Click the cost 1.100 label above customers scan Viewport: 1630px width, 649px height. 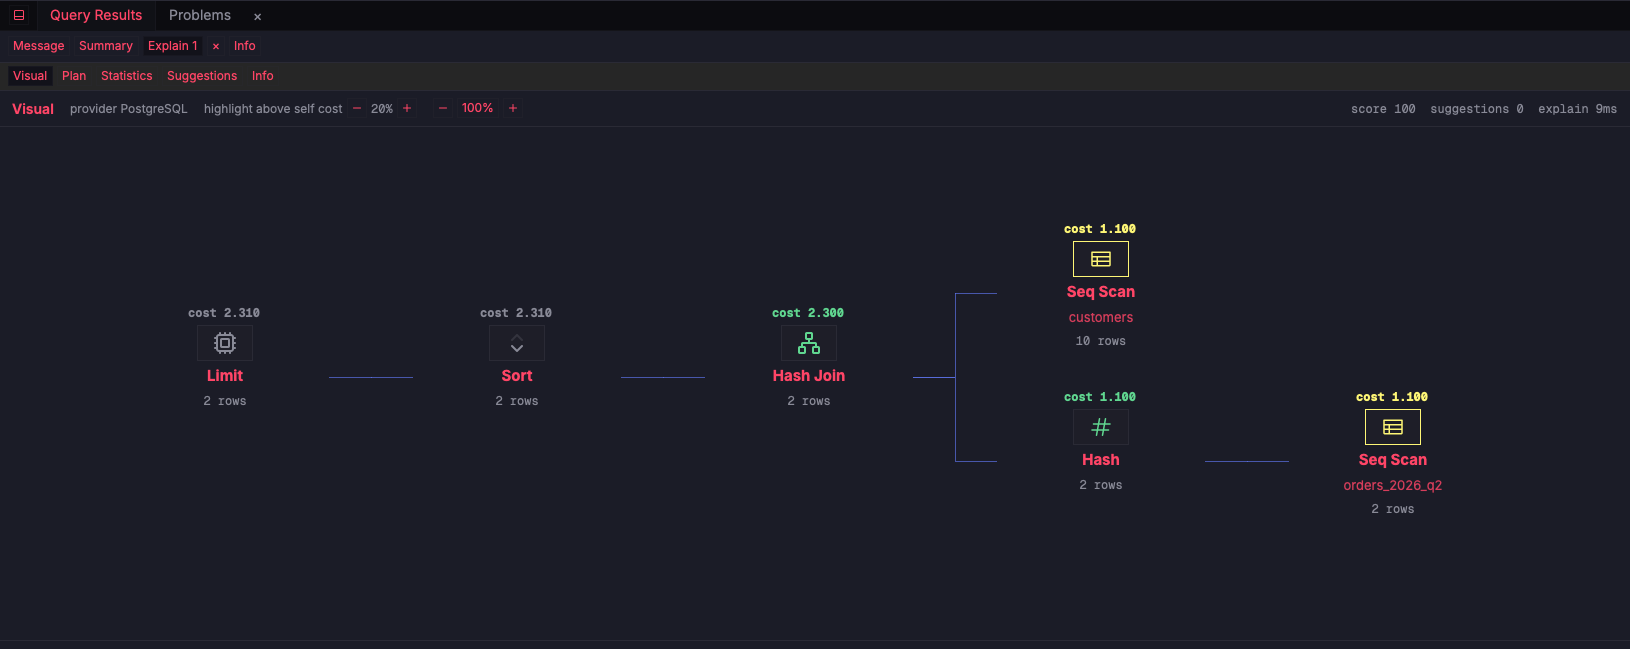point(1100,229)
